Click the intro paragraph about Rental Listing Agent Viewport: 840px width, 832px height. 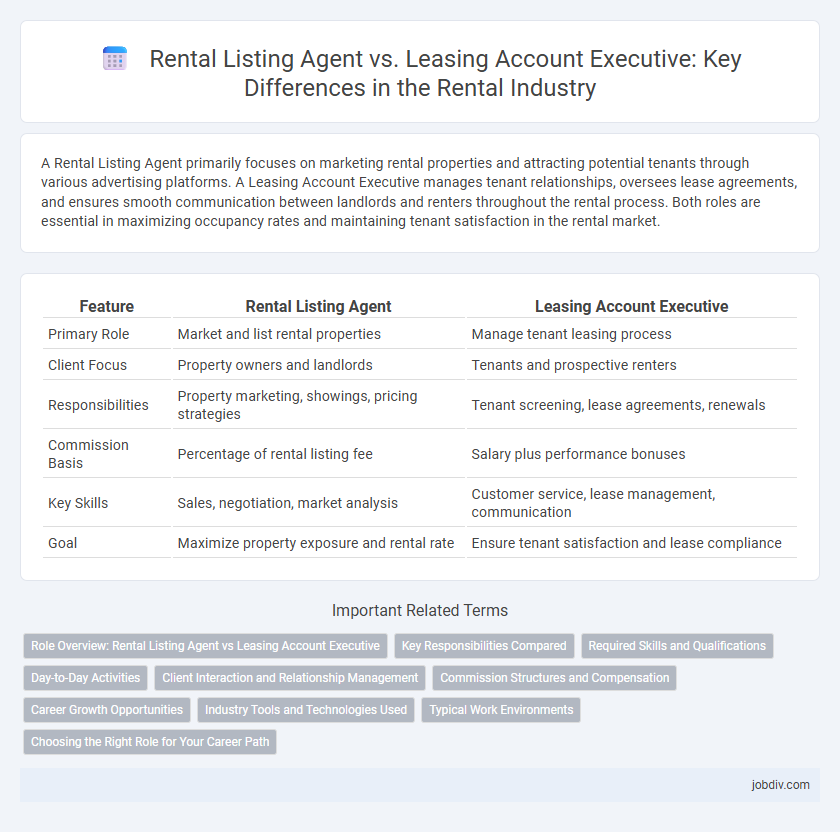pyautogui.click(x=419, y=192)
